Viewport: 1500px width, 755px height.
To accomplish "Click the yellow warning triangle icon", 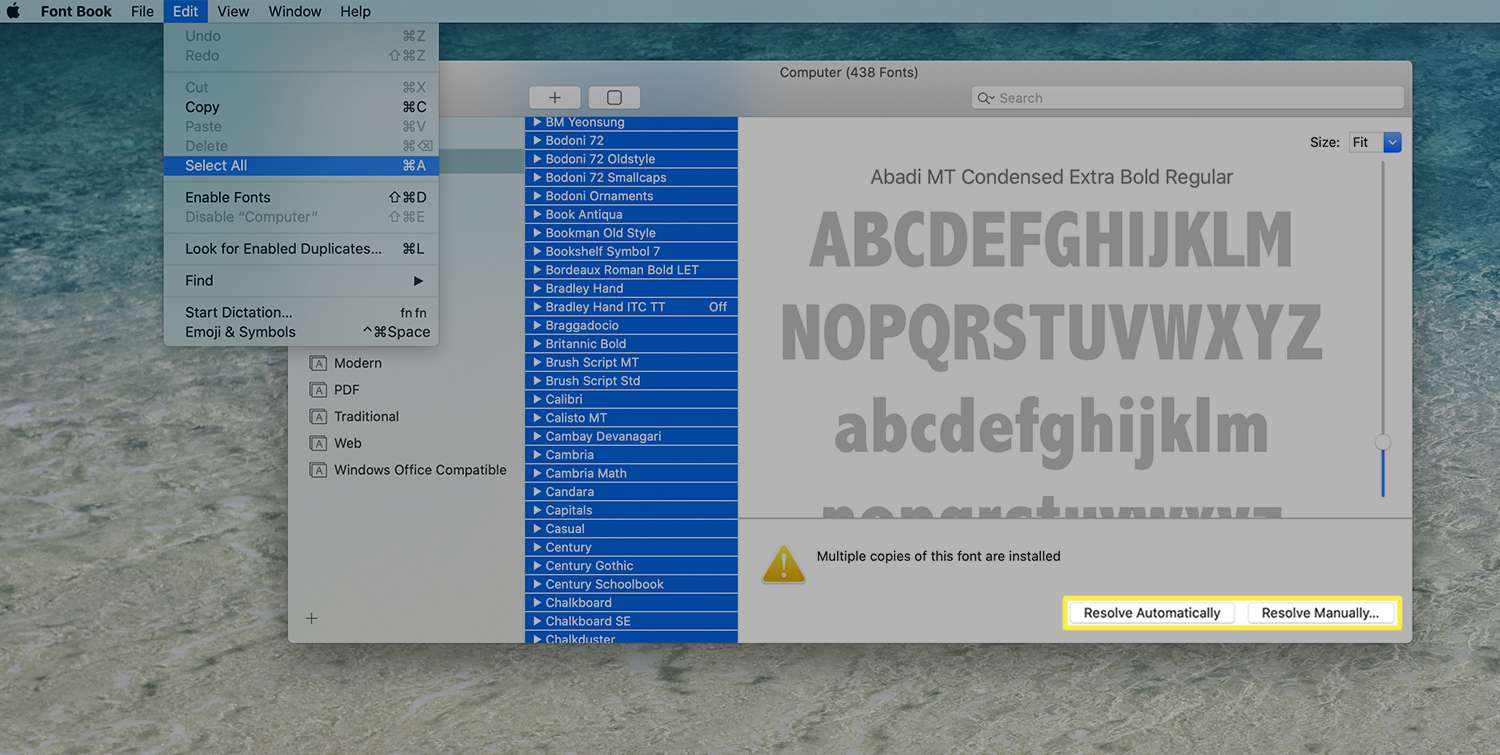I will pyautogui.click(x=784, y=565).
